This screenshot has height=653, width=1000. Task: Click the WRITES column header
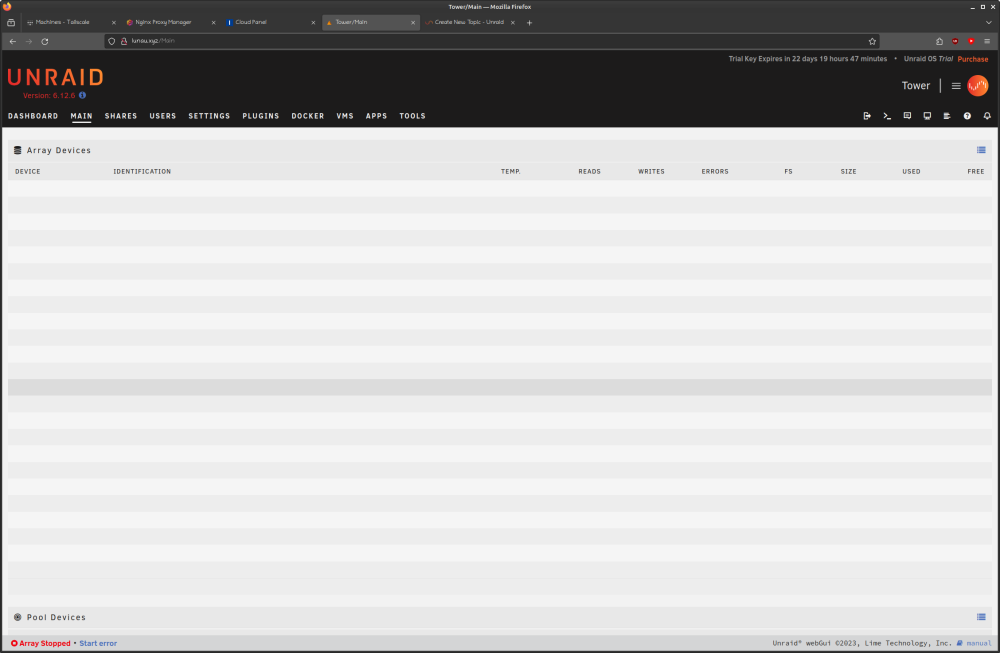[651, 172]
